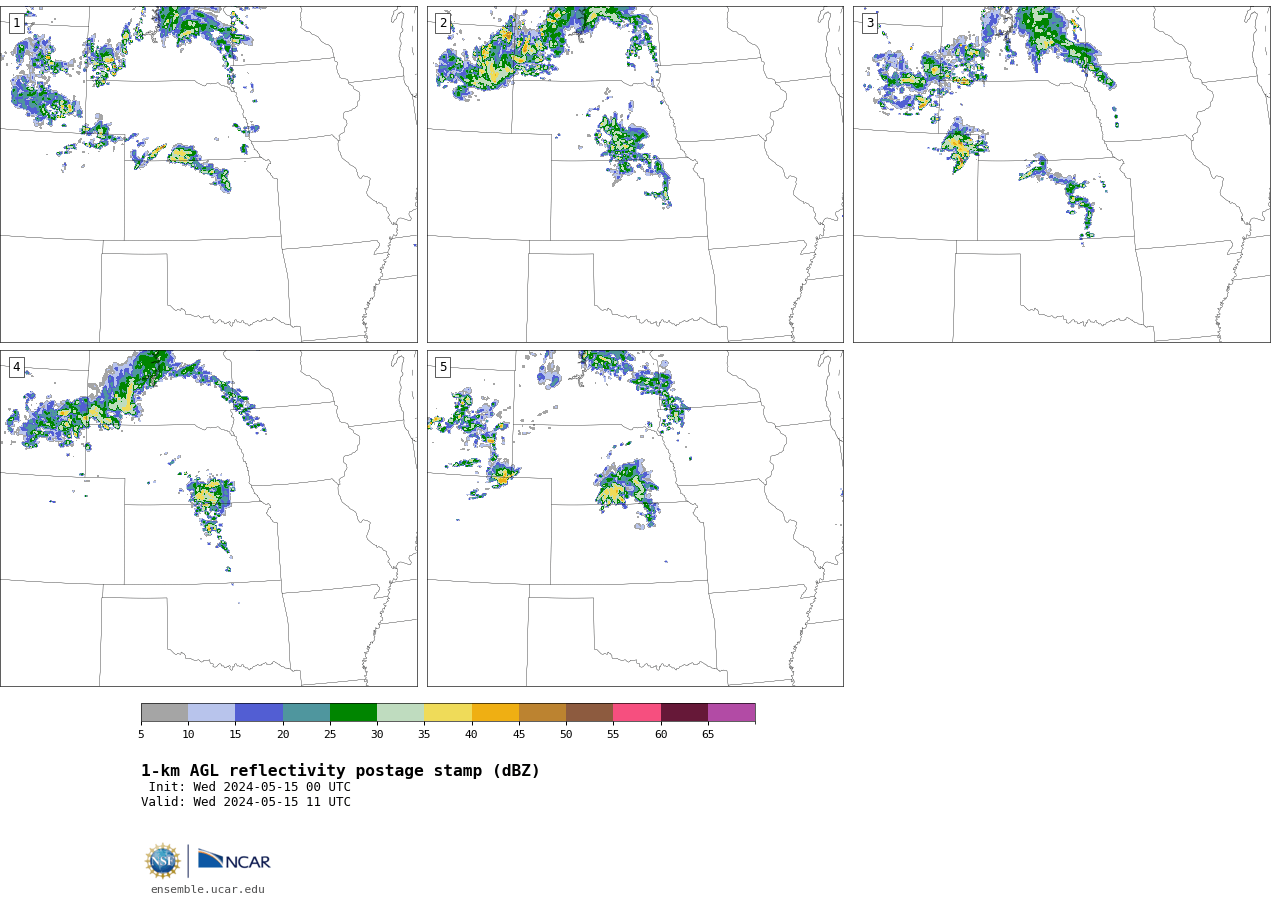The image size is (1280, 901).
Task: Click the panel number label '4'
Action: click(x=17, y=367)
